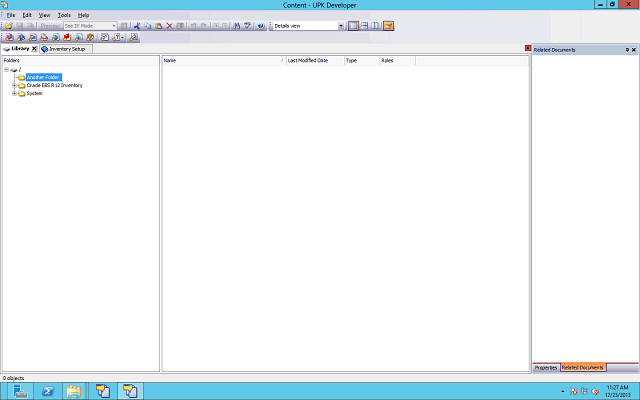The width and height of the screenshot is (640, 400).
Task: Click last icon in creation toolbar
Action: click(x=133, y=38)
